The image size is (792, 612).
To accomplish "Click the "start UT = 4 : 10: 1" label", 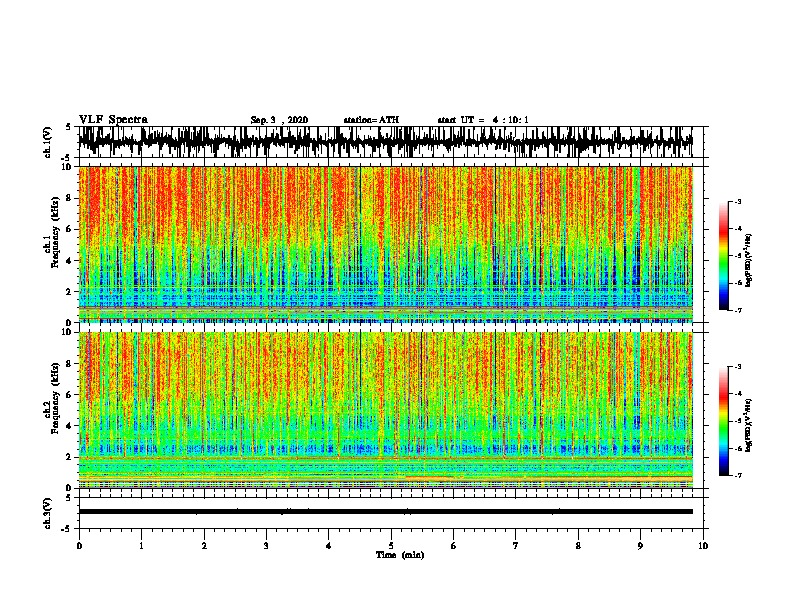I will 483,120.
